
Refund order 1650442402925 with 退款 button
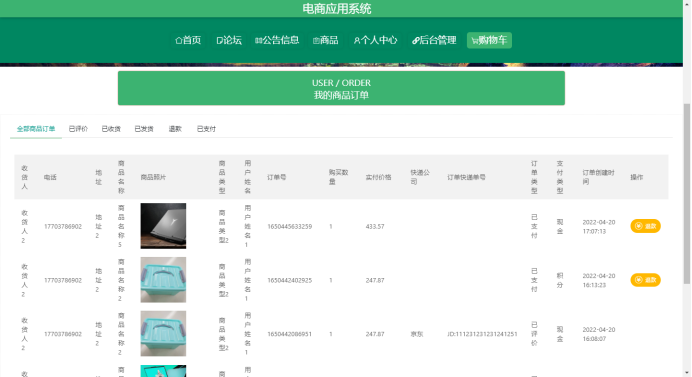[645, 280]
